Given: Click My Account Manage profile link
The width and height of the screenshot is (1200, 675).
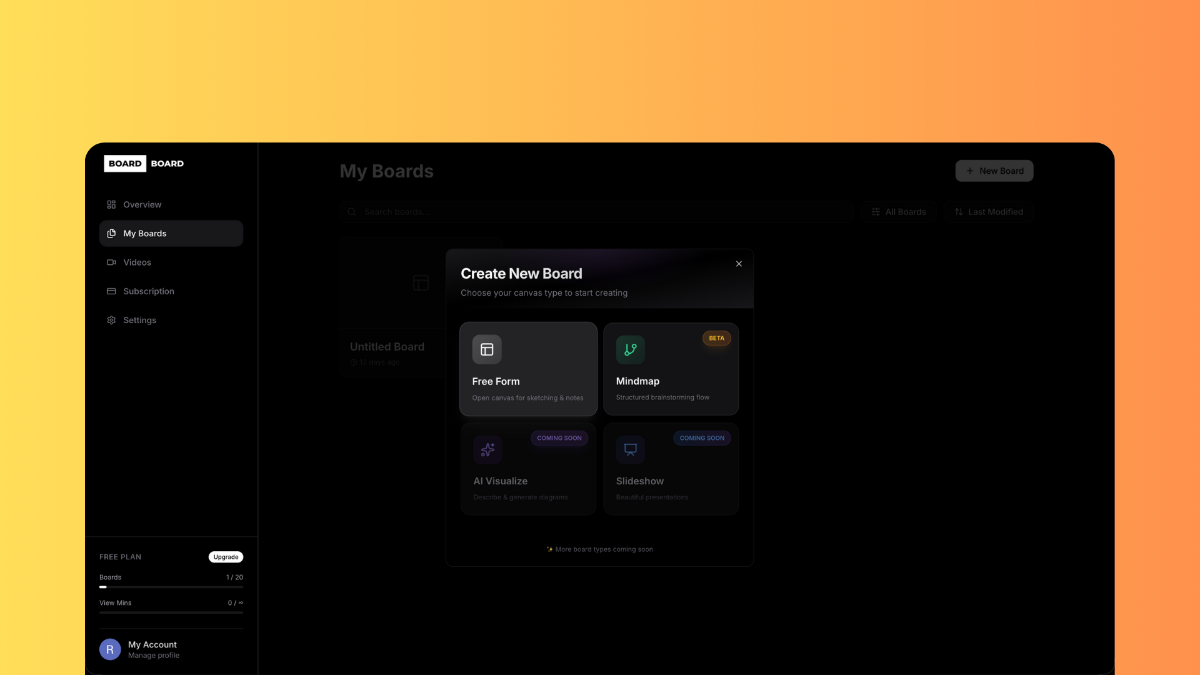Looking at the screenshot, I should [153, 650].
